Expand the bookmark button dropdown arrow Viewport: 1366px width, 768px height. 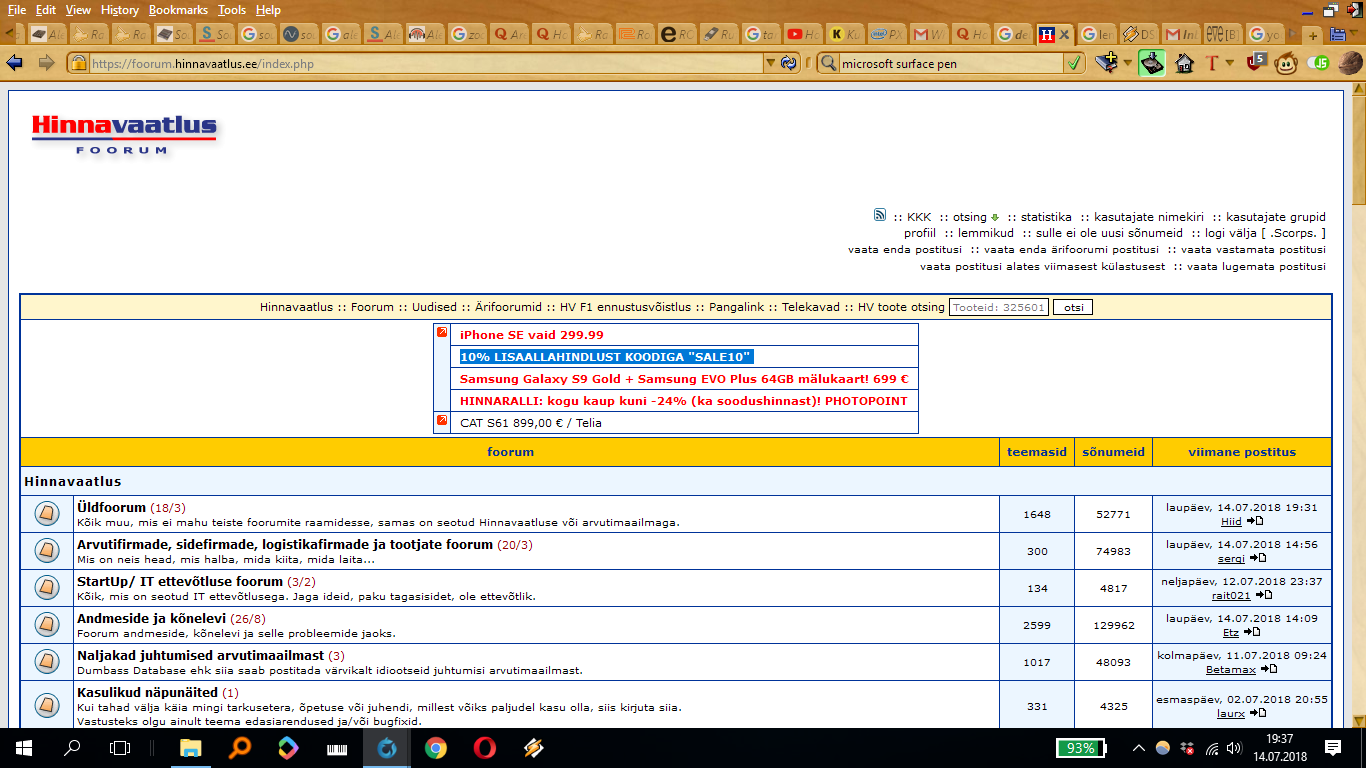coord(1126,63)
